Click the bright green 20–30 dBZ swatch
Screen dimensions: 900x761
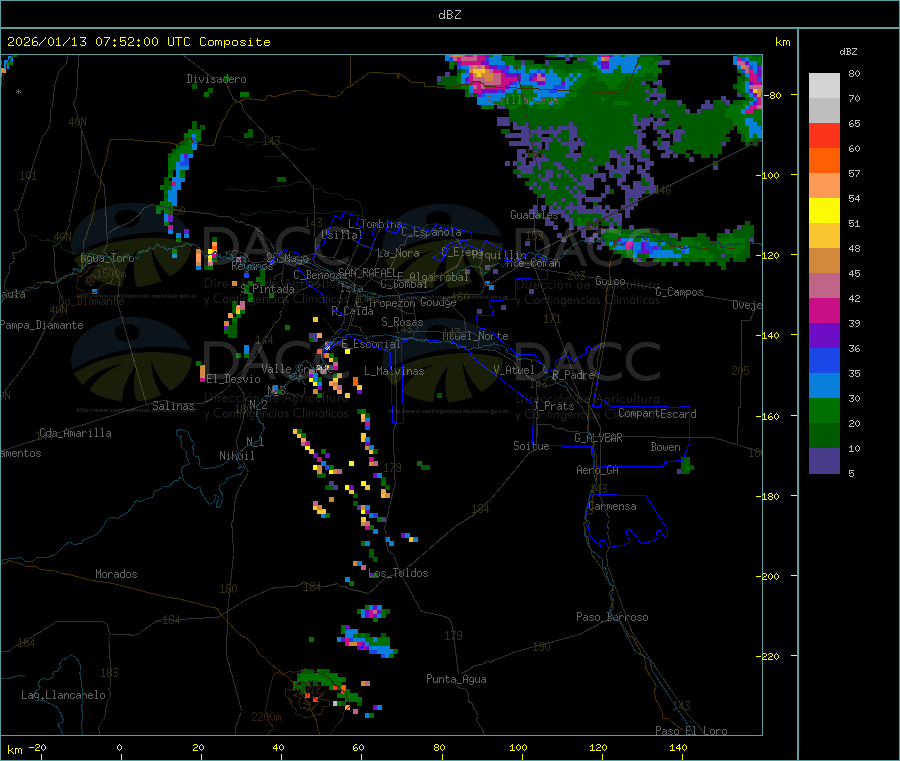824,410
